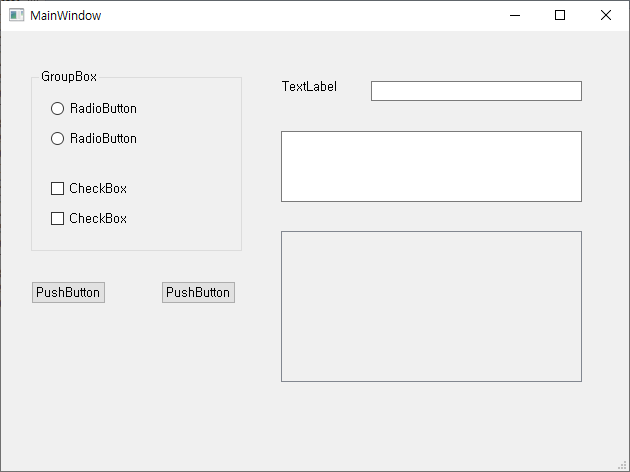630x472 pixels.
Task: Click the MainWindow title text
Action: pos(65,16)
